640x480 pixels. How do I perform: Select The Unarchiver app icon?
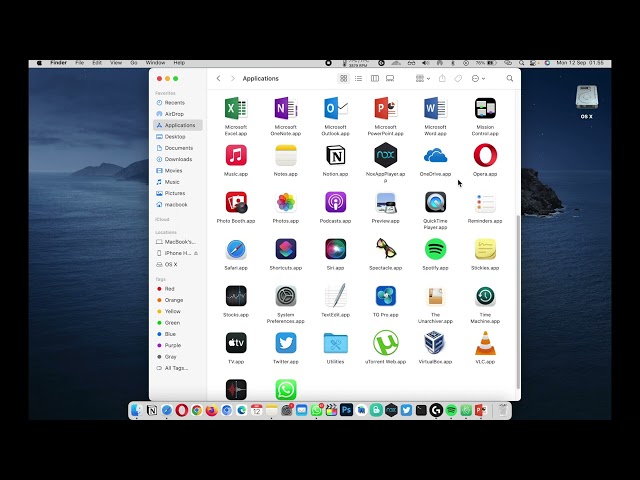point(435,296)
